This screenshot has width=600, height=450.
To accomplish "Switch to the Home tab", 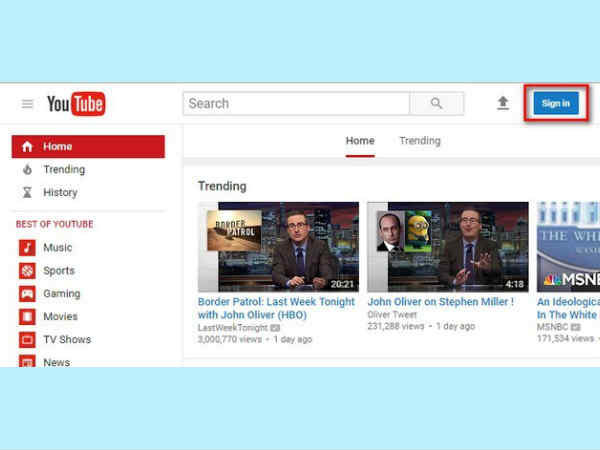I will [360, 141].
